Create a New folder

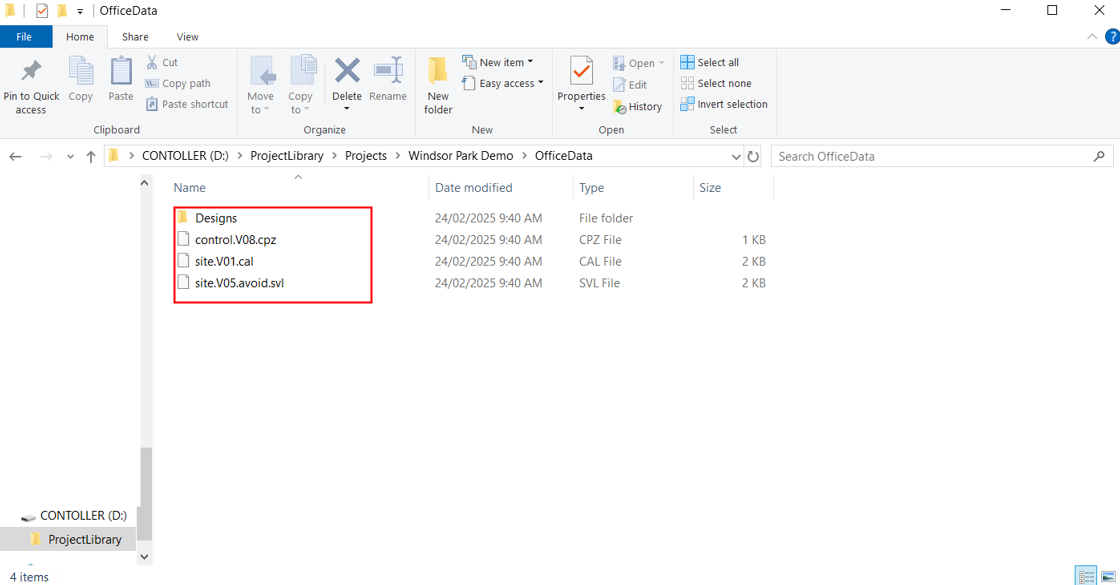coord(438,86)
